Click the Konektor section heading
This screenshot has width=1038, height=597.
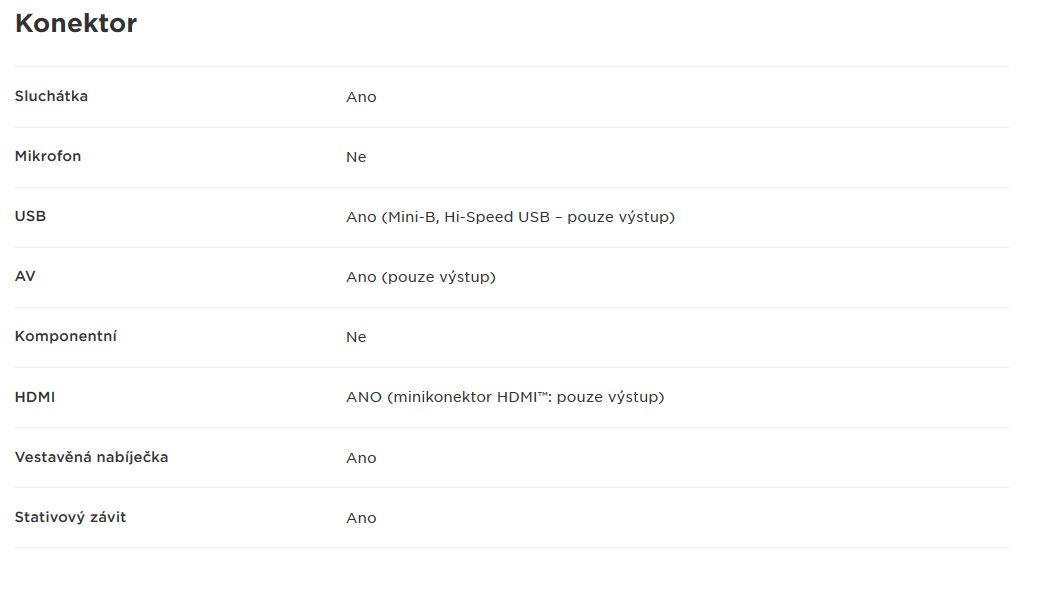[75, 23]
